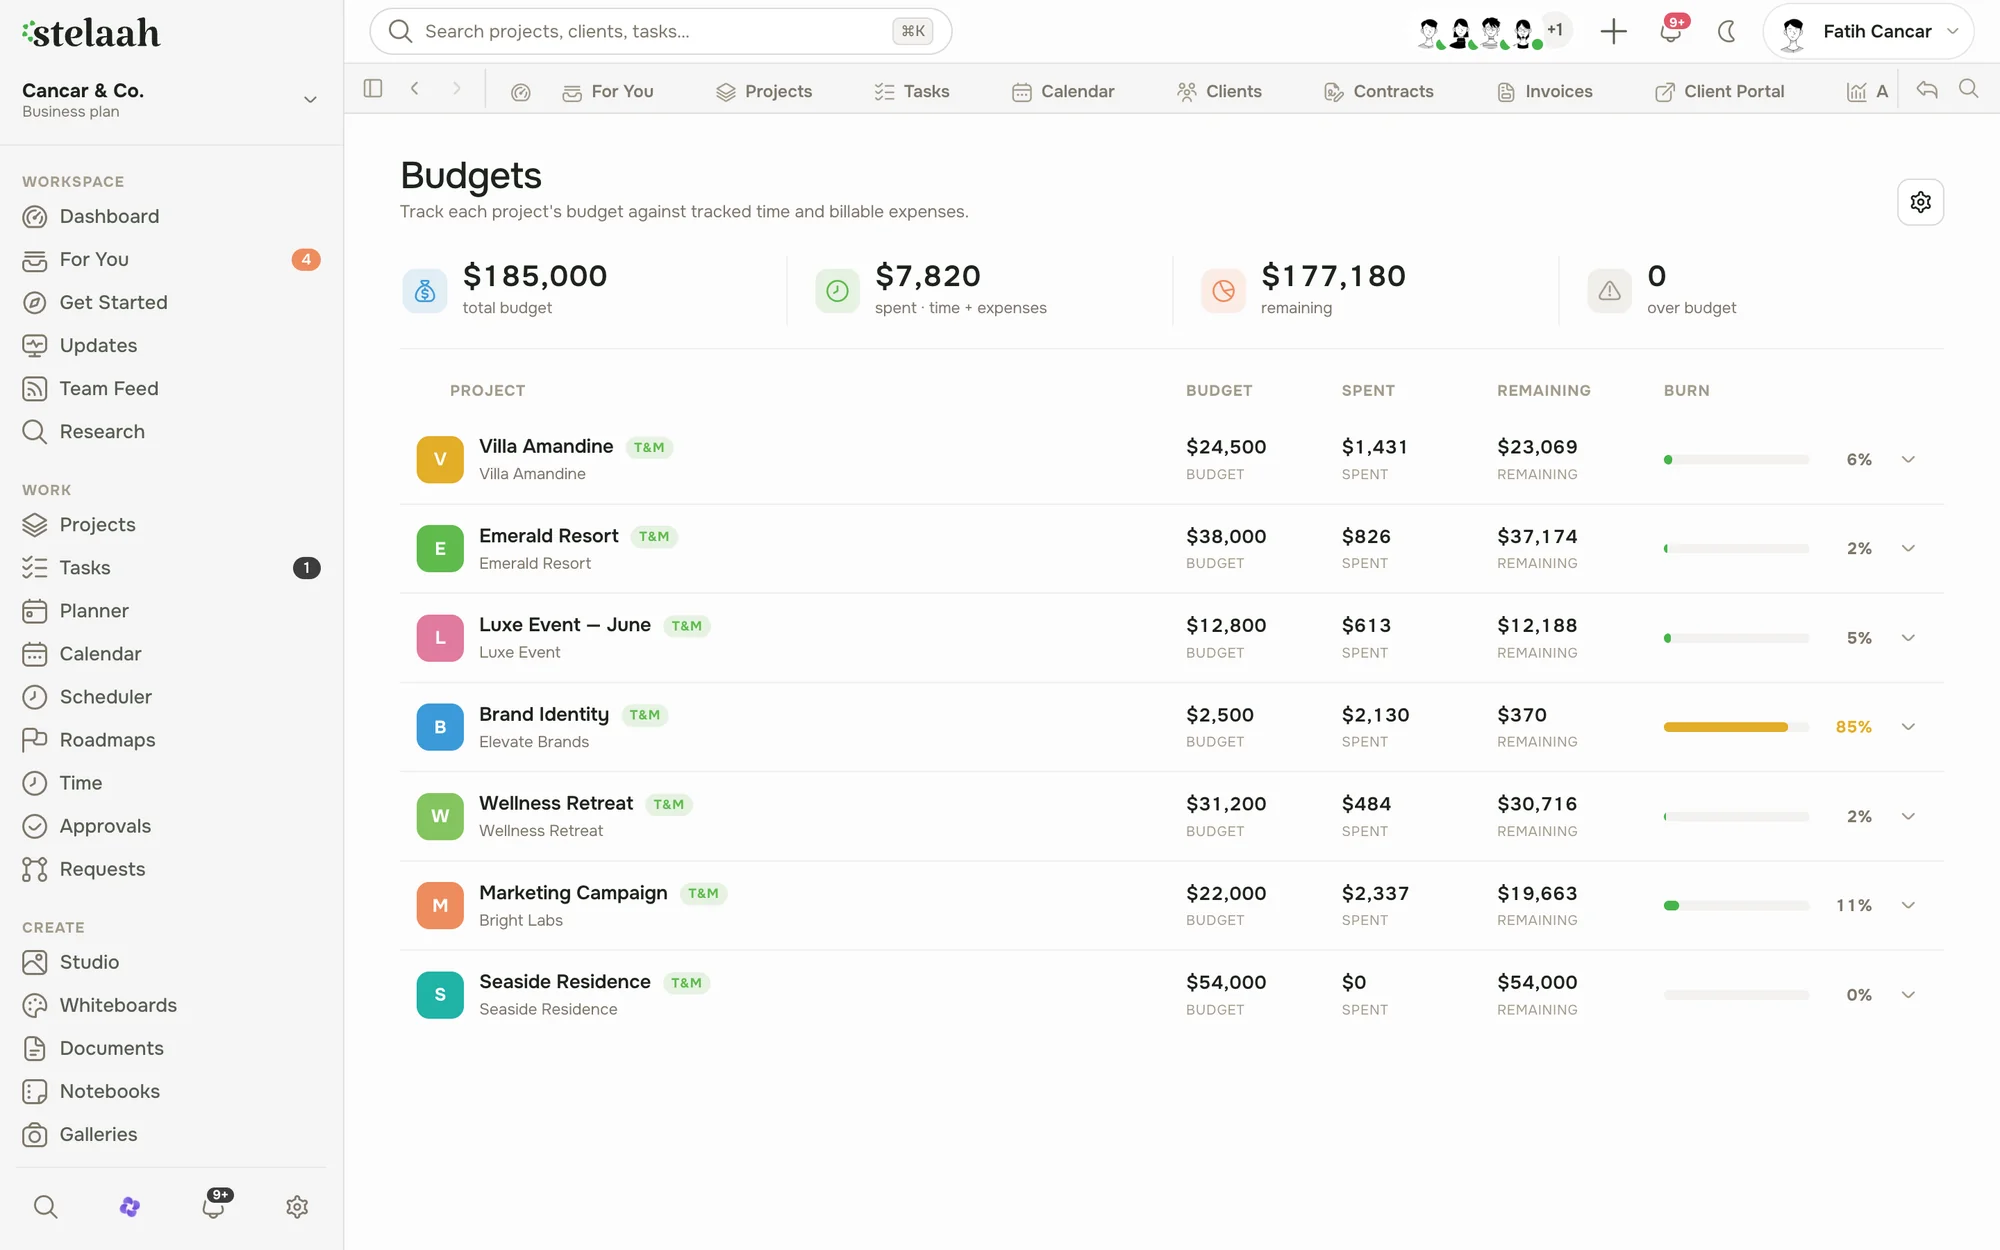Switch to the Contracts tab

tap(1379, 92)
